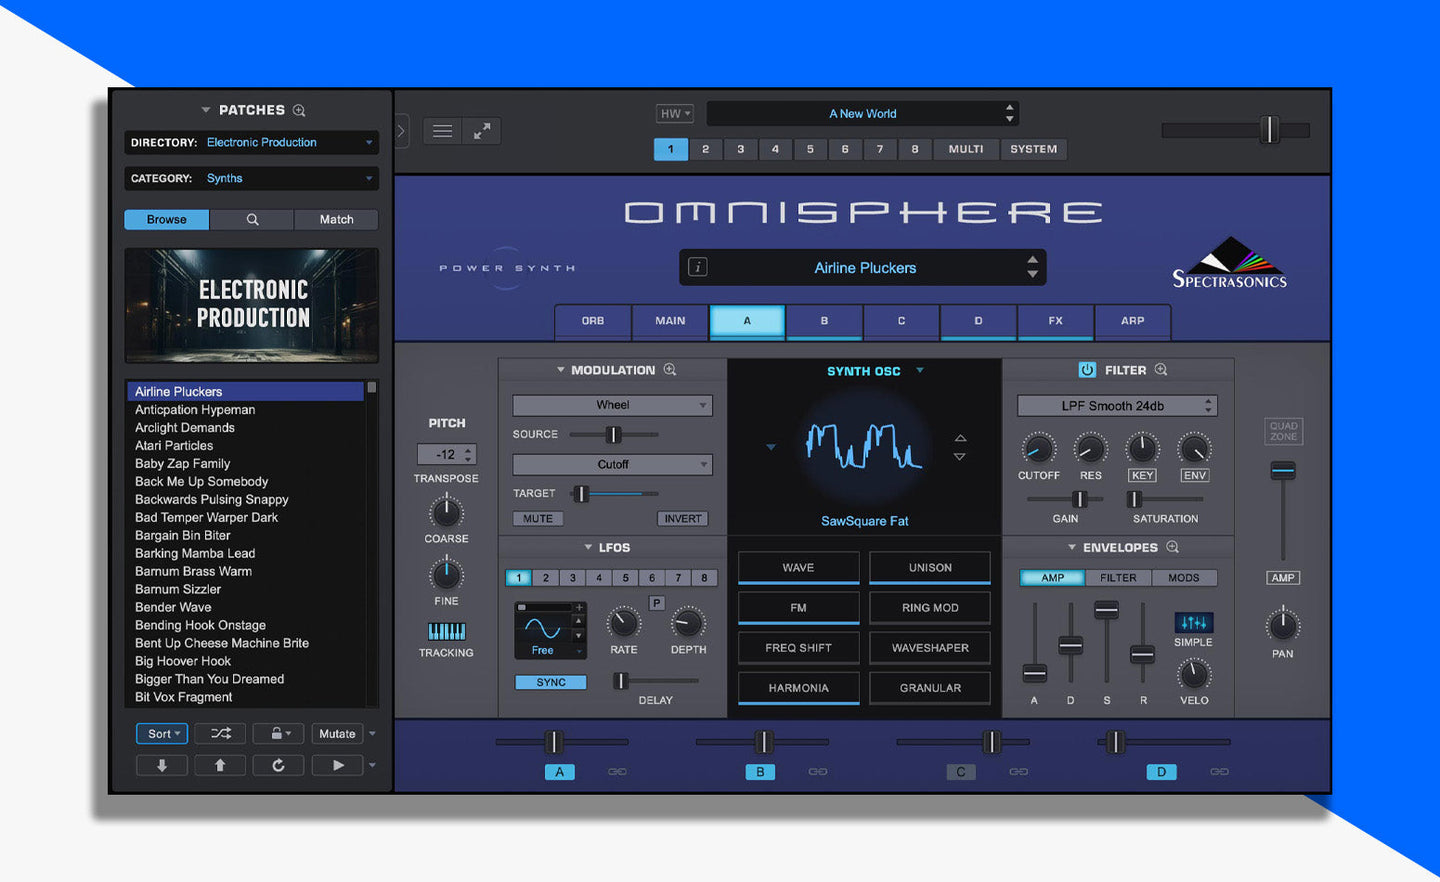The height and width of the screenshot is (882, 1440).
Task: Open the Directory Electronic Production dropdown
Action: click(251, 143)
